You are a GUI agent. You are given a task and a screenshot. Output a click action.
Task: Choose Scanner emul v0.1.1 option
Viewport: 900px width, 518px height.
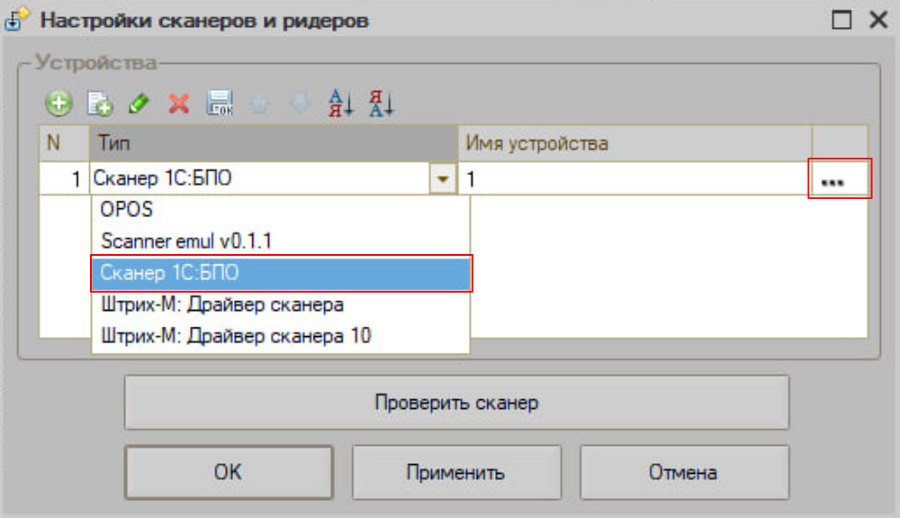[x=280, y=241]
